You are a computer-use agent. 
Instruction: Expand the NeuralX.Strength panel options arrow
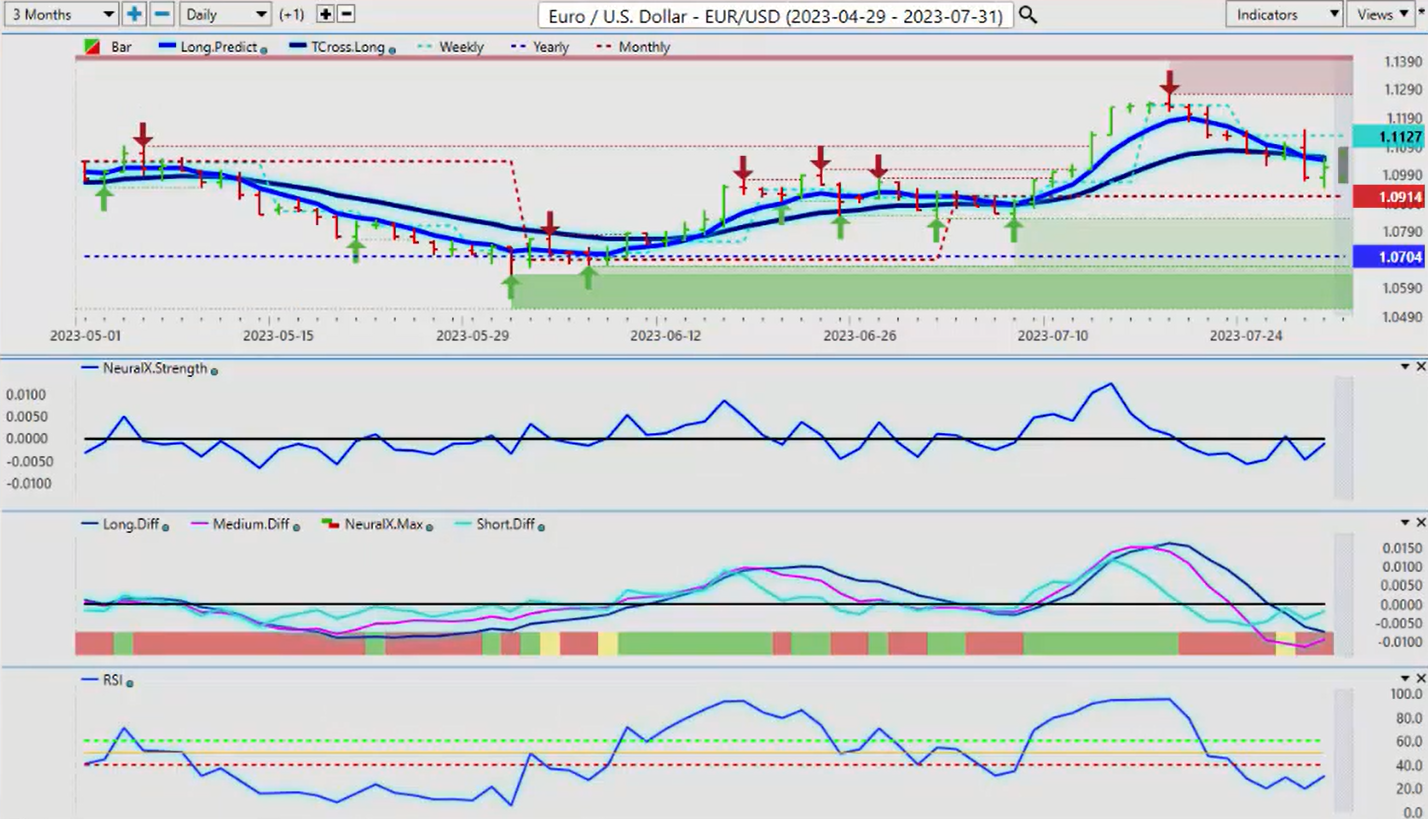[x=1405, y=367]
